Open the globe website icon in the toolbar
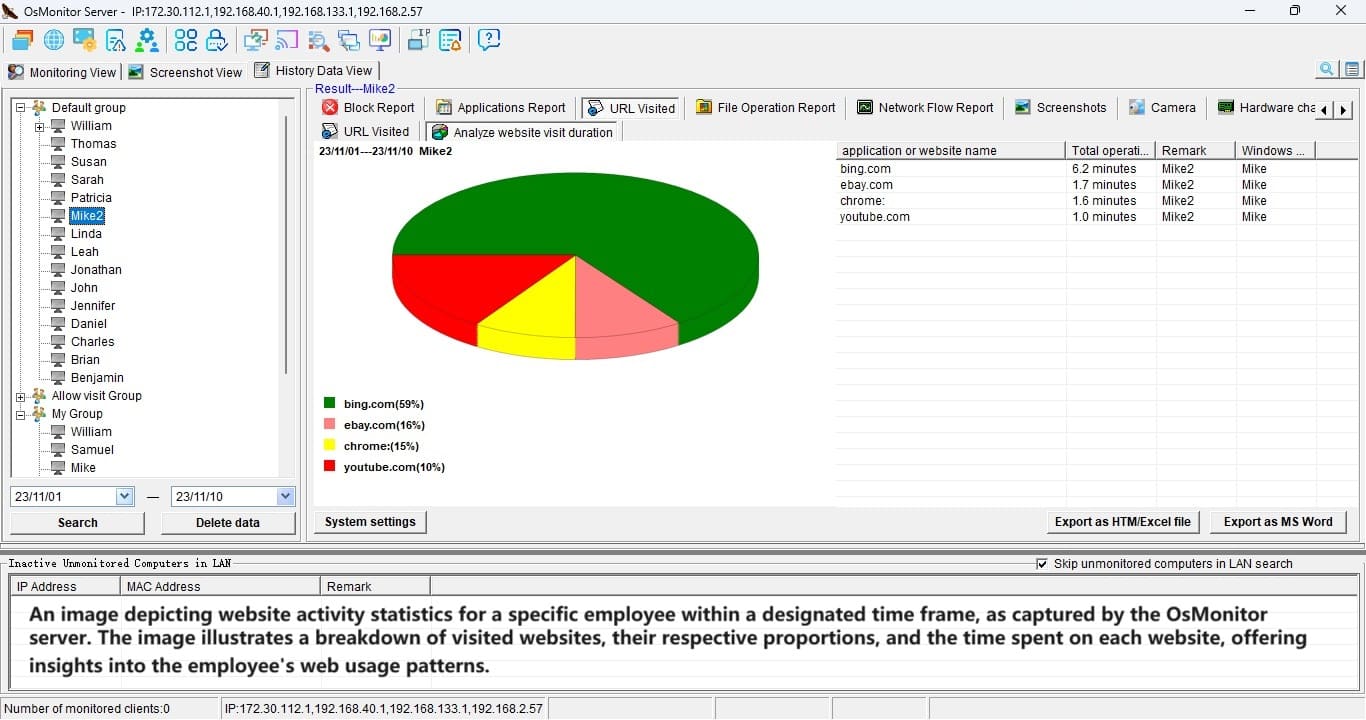The height and width of the screenshot is (720, 1366). 54,40
